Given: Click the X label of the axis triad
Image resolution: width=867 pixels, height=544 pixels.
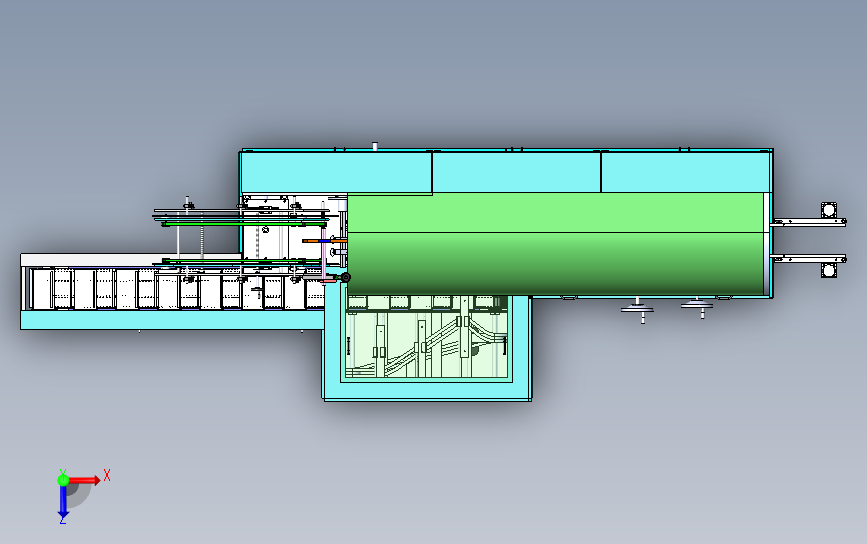Looking at the screenshot, I should [107, 475].
